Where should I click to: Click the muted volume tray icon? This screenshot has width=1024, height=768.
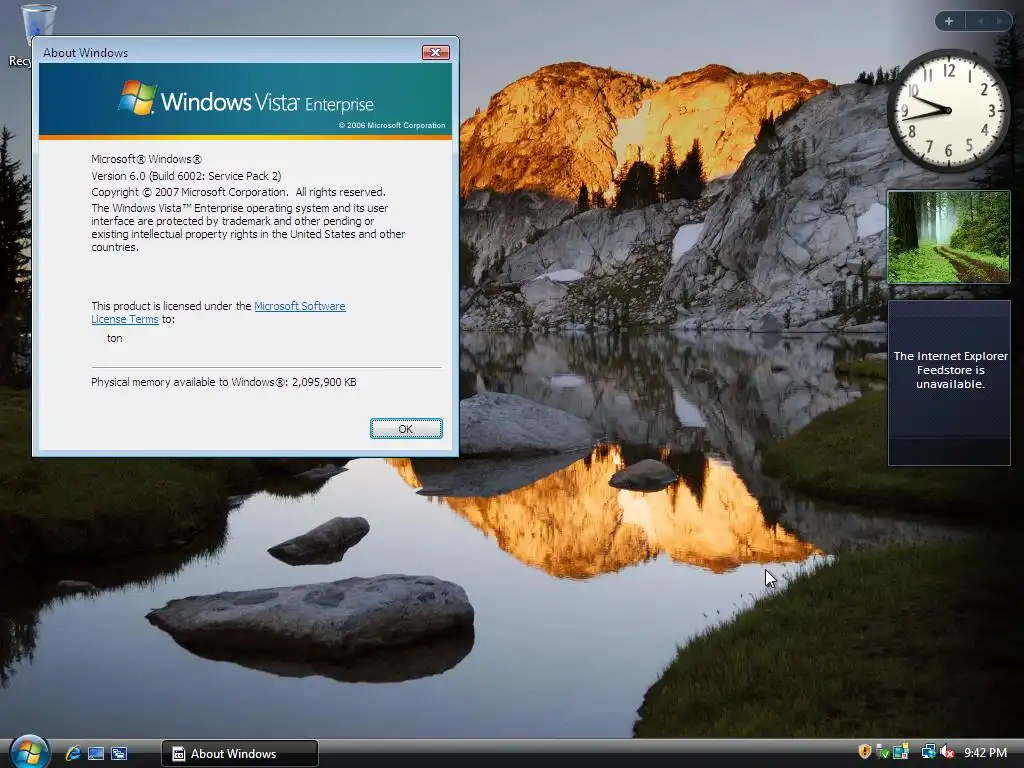(x=947, y=752)
